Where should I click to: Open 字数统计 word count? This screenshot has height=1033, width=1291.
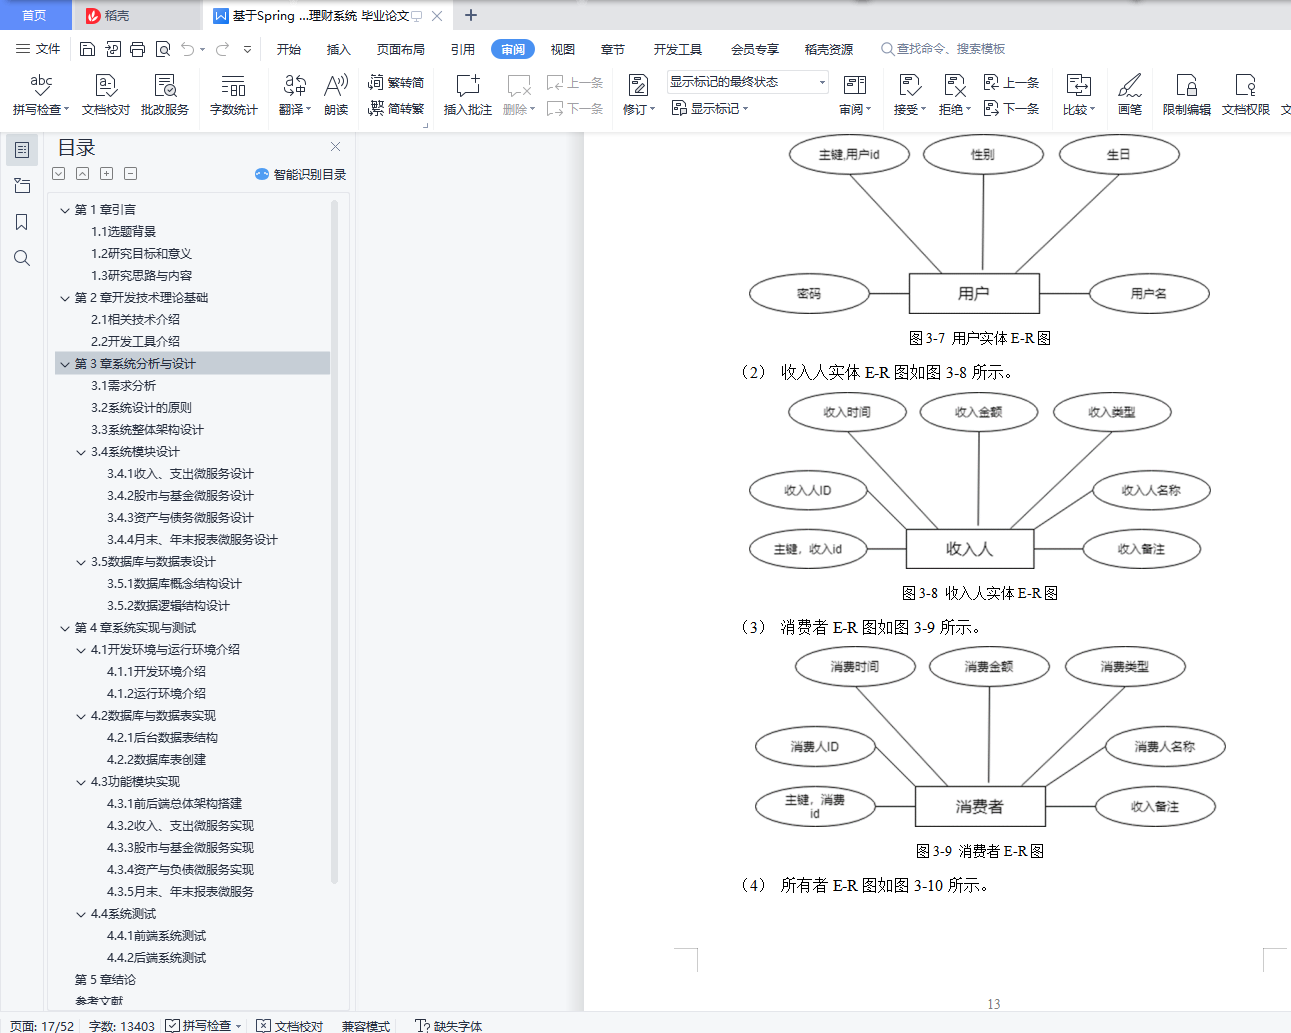click(234, 95)
